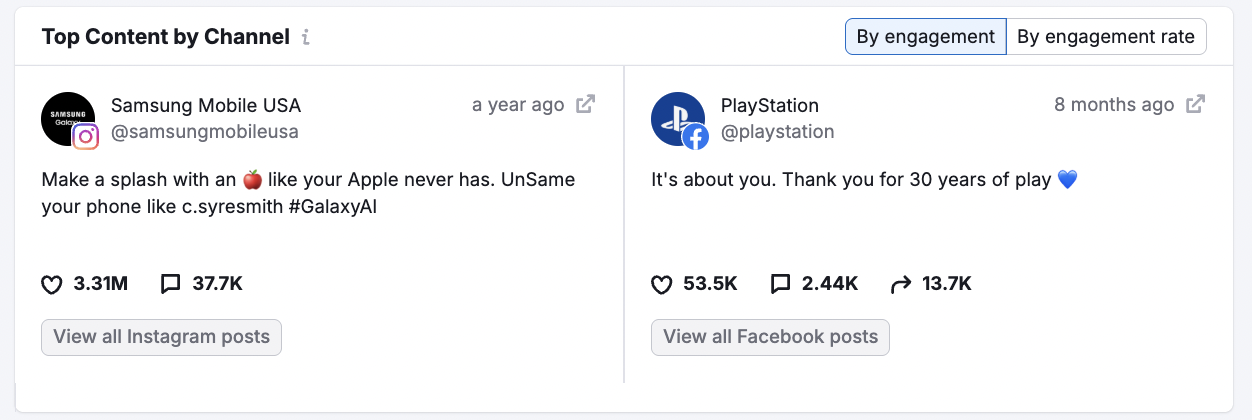This screenshot has width=1252, height=420.
Task: Click the heart icon showing 3.31M likes
Action: 52,285
